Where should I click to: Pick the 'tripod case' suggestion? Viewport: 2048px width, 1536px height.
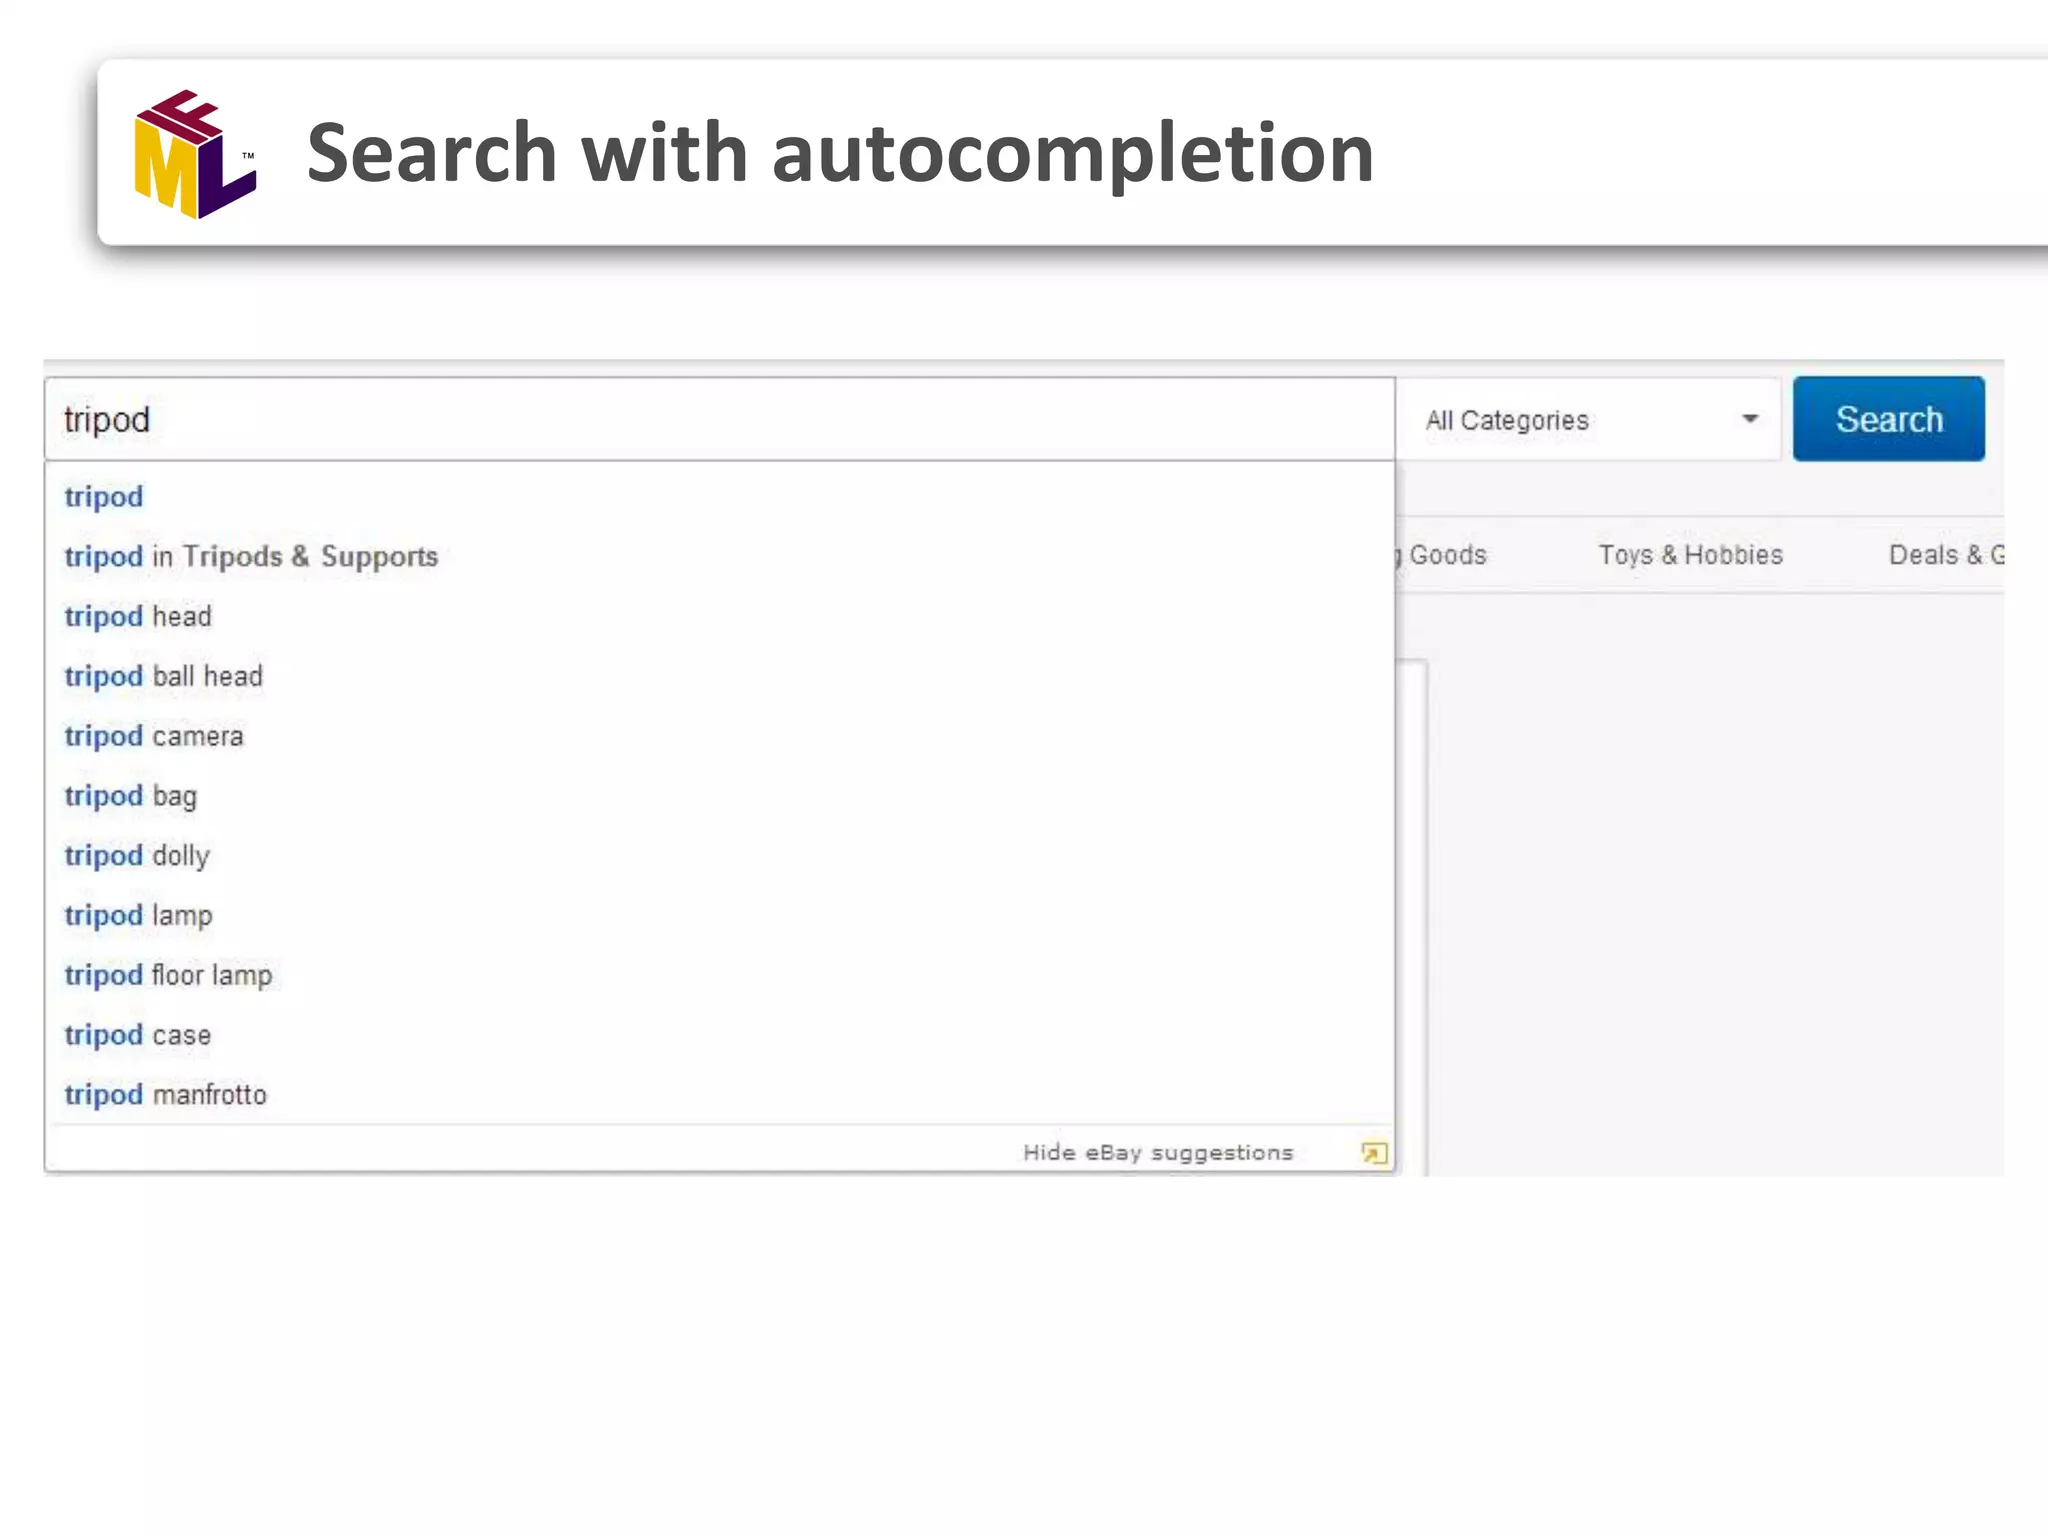138,1036
